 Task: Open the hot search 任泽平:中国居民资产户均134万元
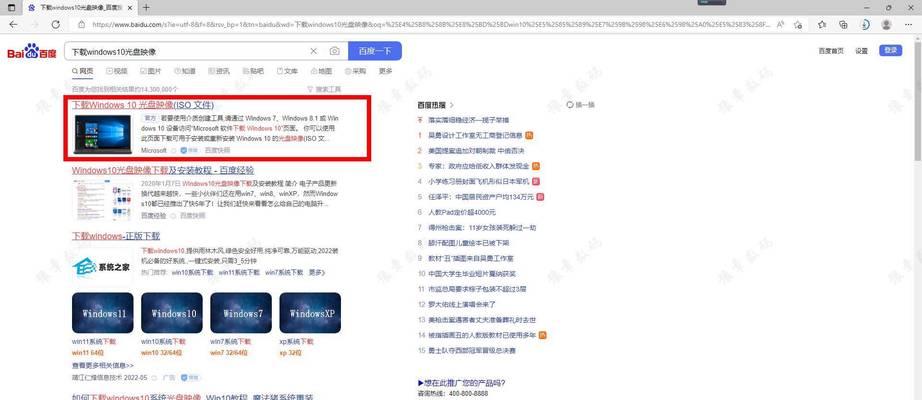[480, 196]
